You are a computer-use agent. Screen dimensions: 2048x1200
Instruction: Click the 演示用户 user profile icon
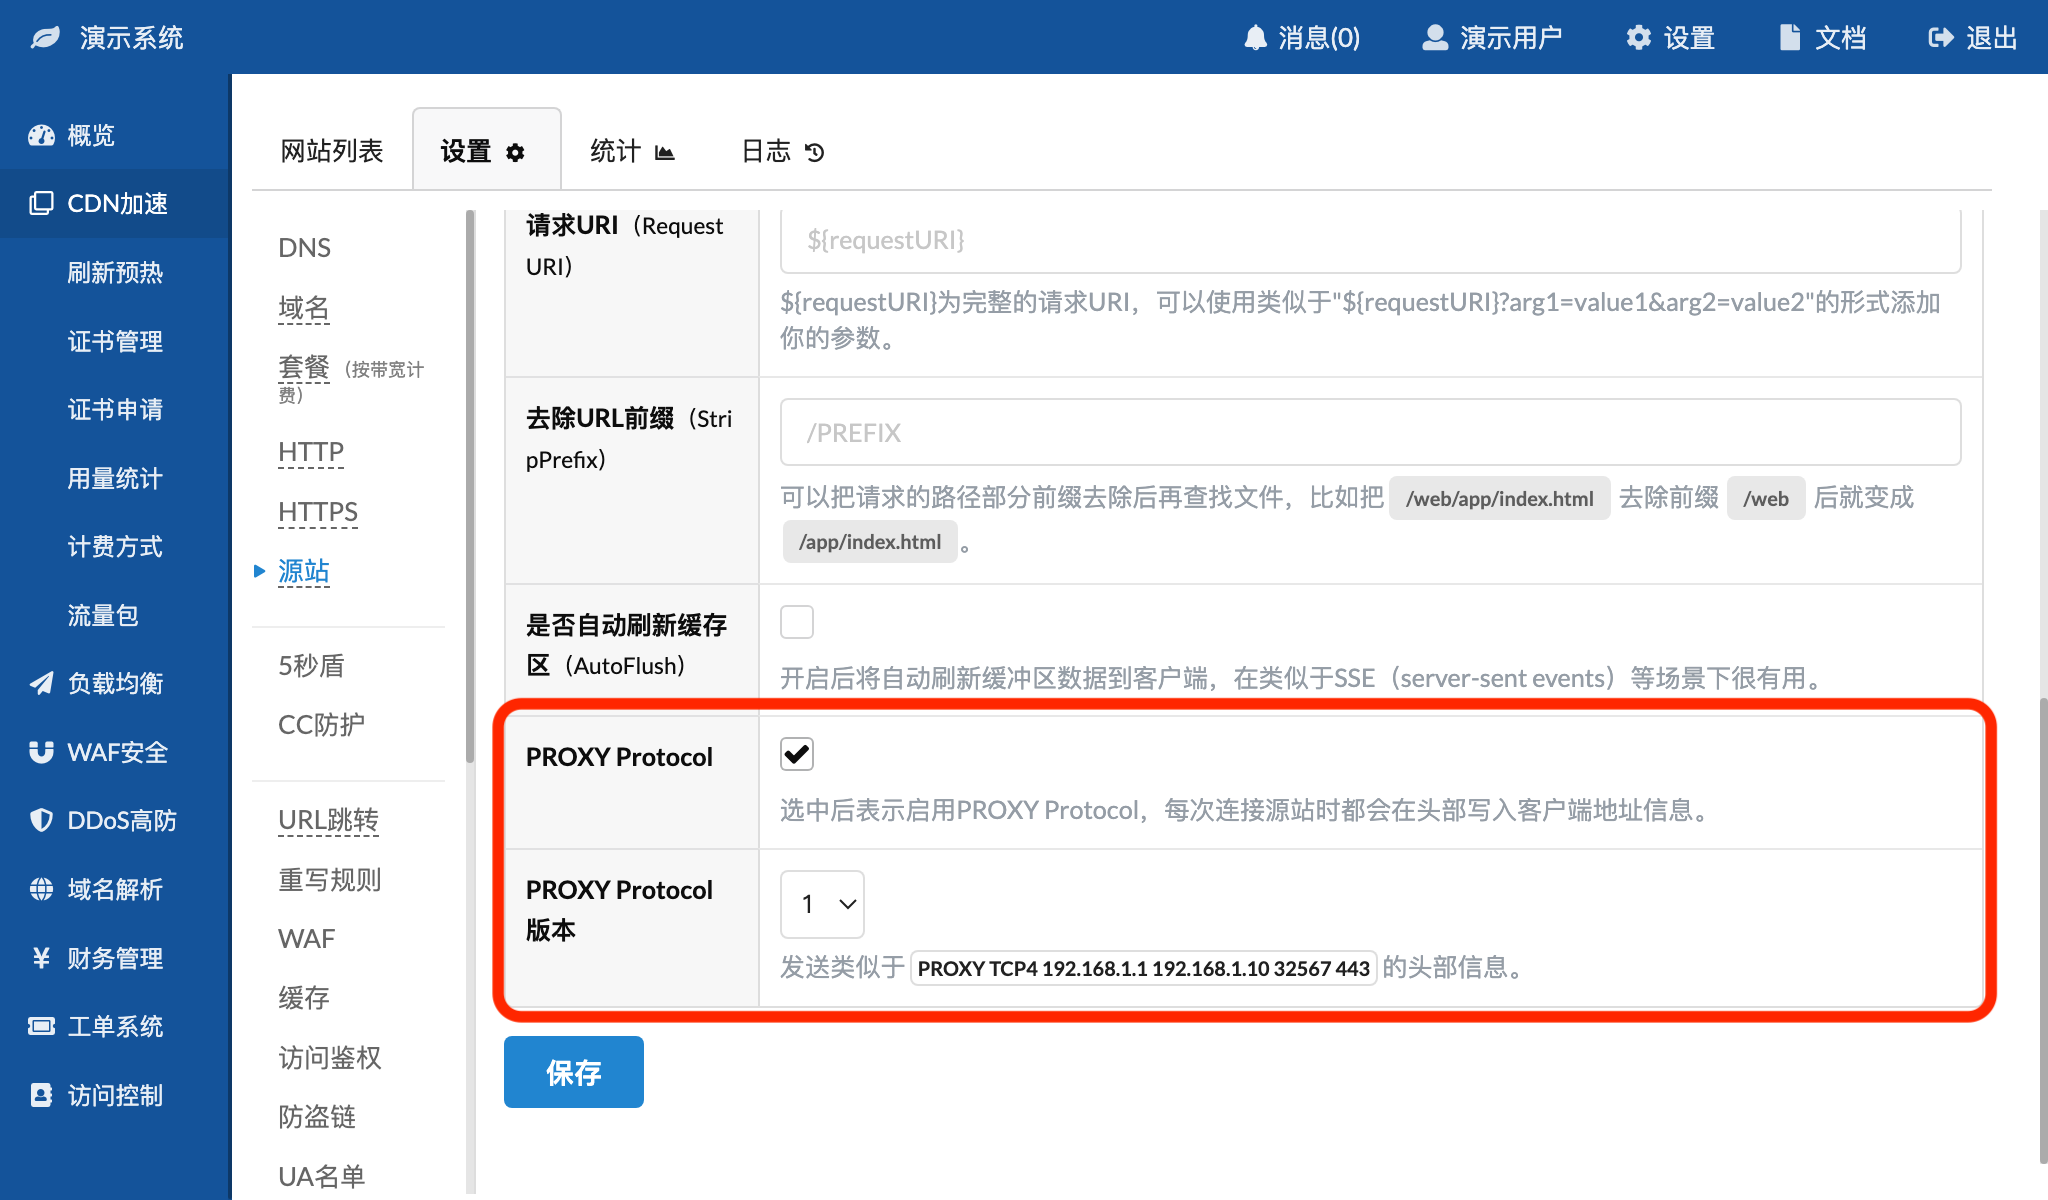click(1435, 38)
